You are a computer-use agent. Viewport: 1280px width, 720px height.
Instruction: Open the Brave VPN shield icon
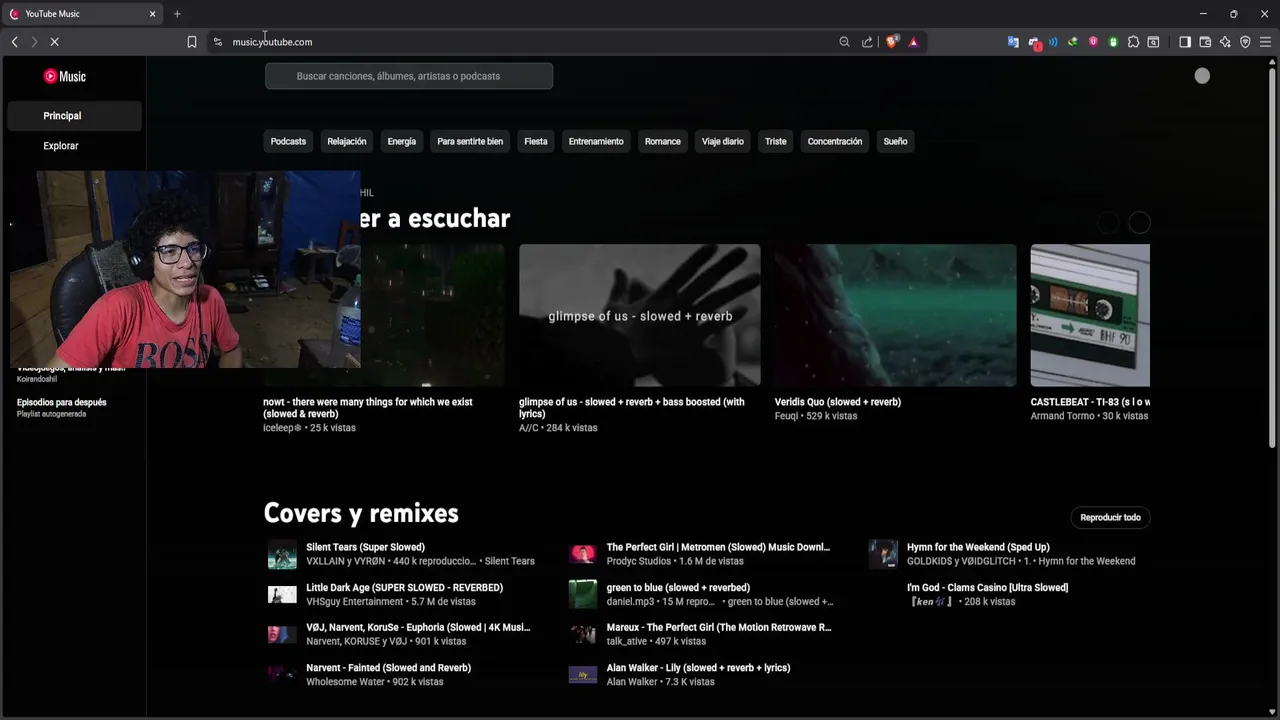pyautogui.click(x=1245, y=42)
